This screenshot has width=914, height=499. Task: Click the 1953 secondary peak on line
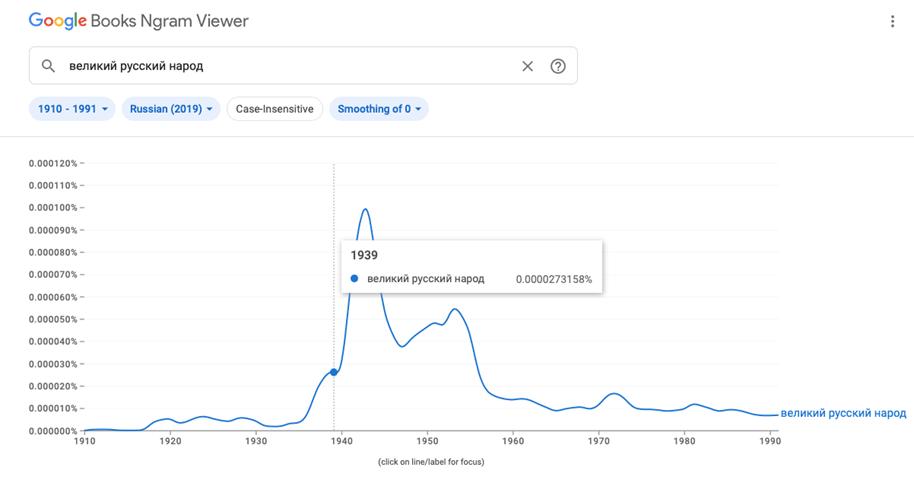click(x=454, y=309)
